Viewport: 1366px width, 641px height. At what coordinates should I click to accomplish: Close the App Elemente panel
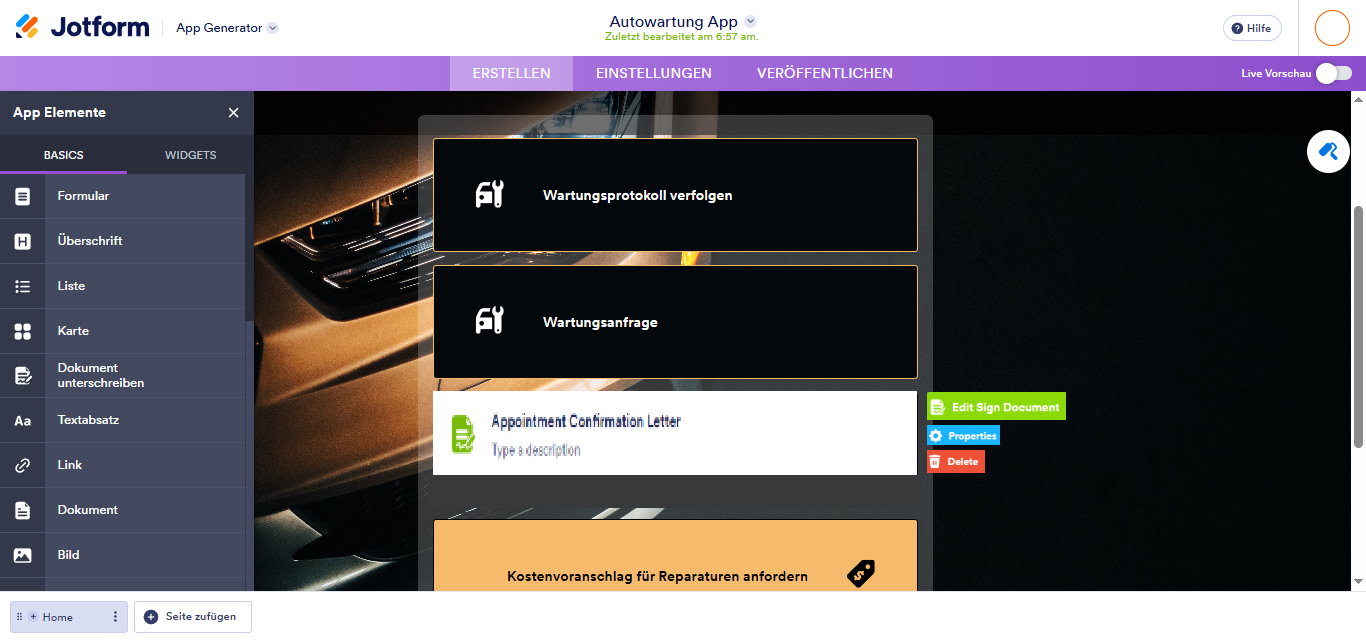[233, 112]
